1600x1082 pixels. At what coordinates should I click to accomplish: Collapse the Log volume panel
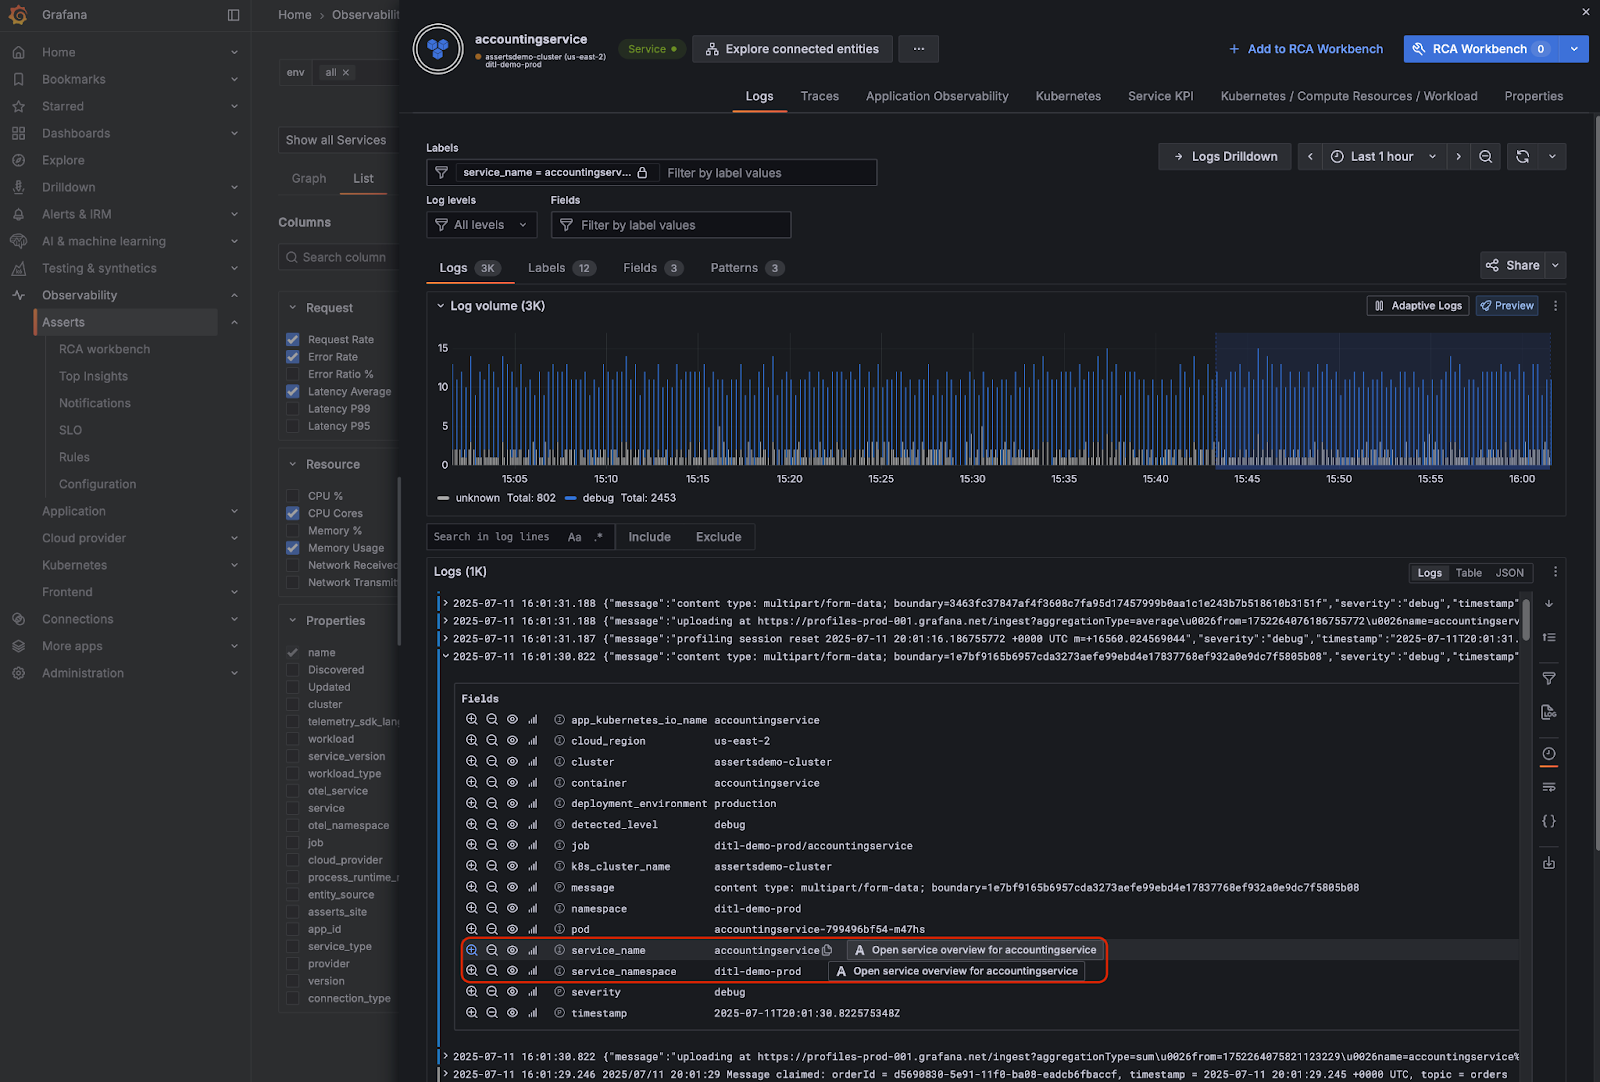pos(440,306)
